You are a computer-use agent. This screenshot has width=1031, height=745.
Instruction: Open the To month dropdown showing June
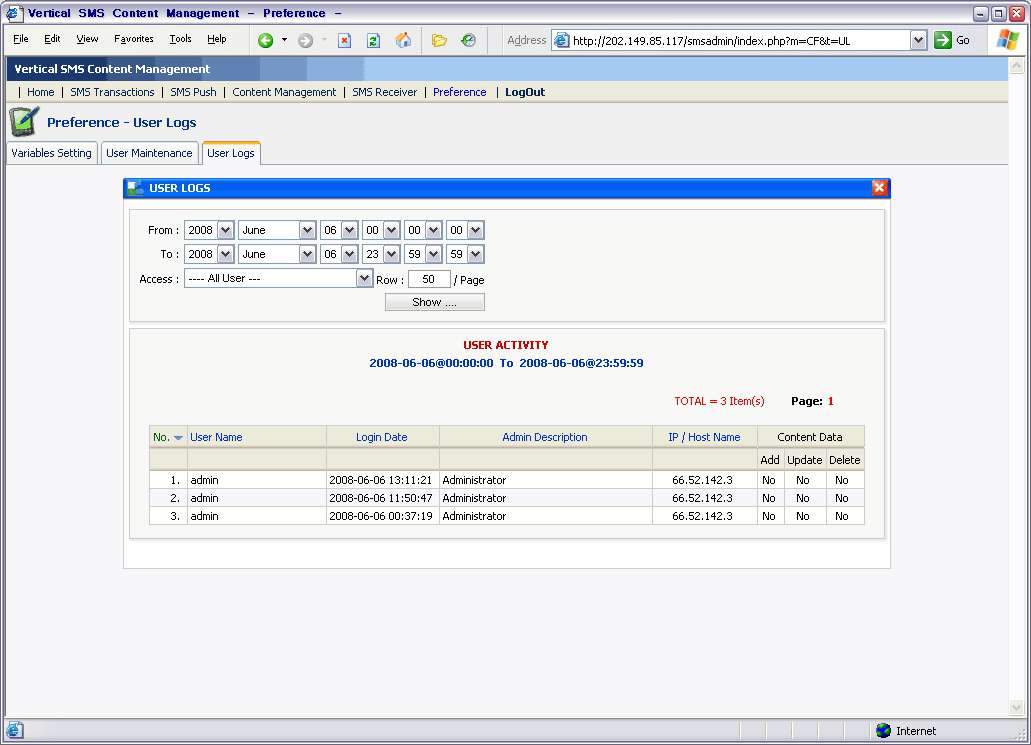[307, 254]
